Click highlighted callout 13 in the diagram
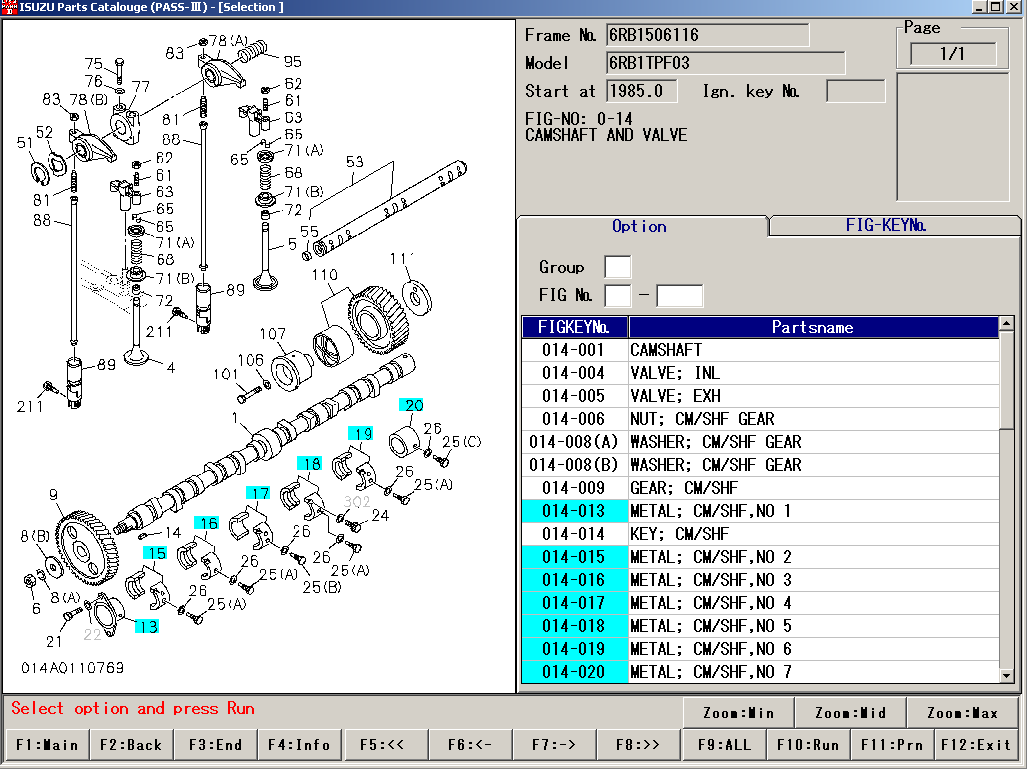This screenshot has height=769, width=1027. (x=147, y=627)
